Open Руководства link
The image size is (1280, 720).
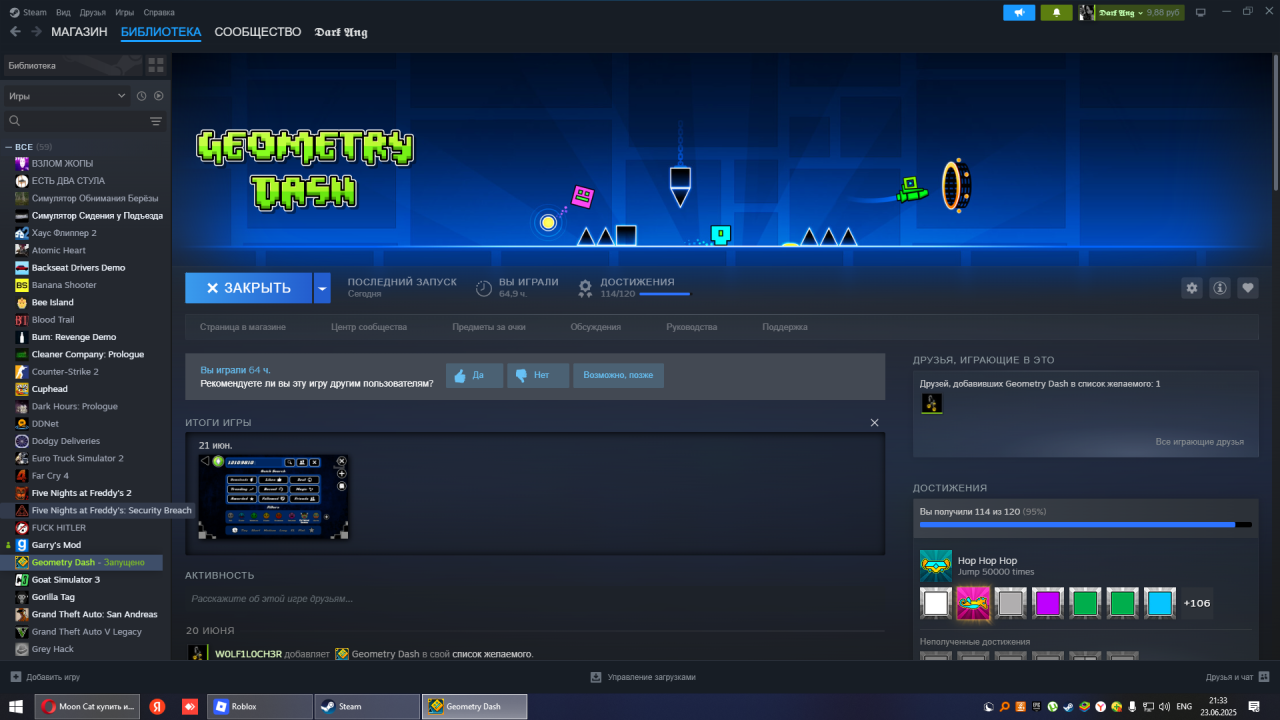(692, 327)
